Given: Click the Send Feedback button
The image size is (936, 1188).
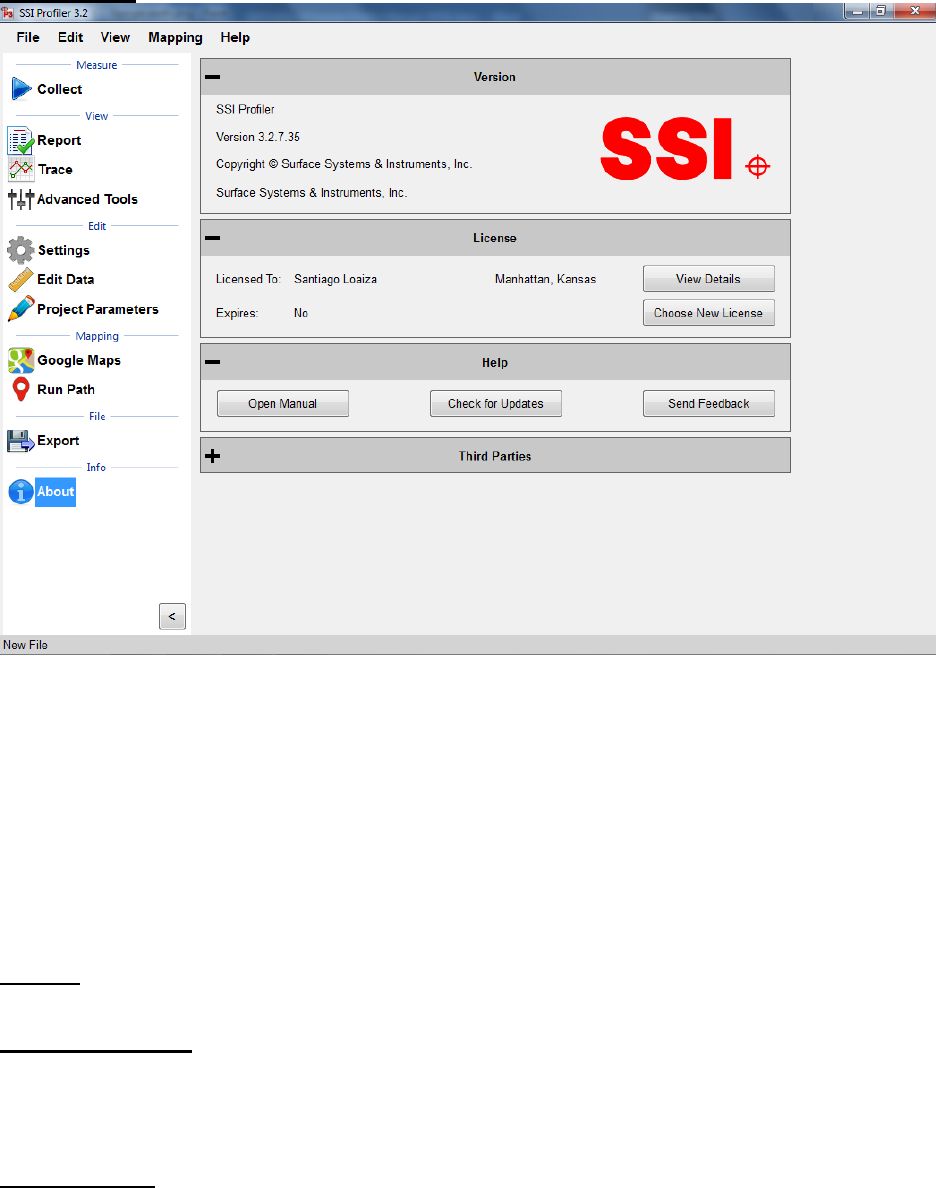Looking at the screenshot, I should (709, 404).
